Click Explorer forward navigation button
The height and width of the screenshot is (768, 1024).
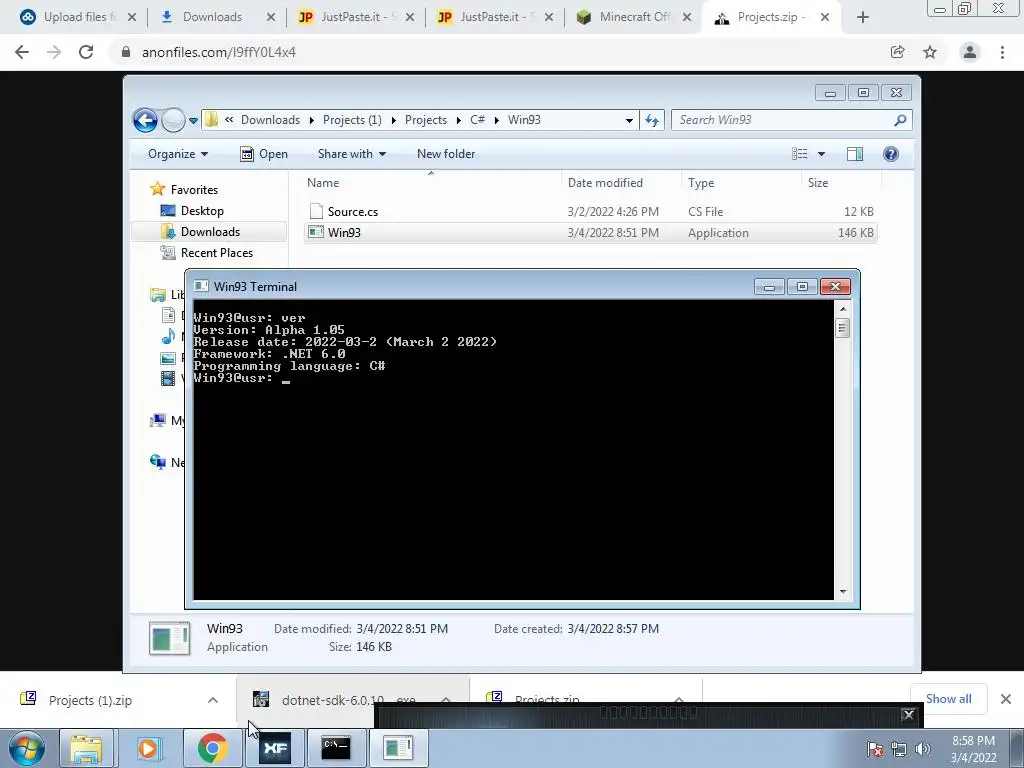pos(173,120)
